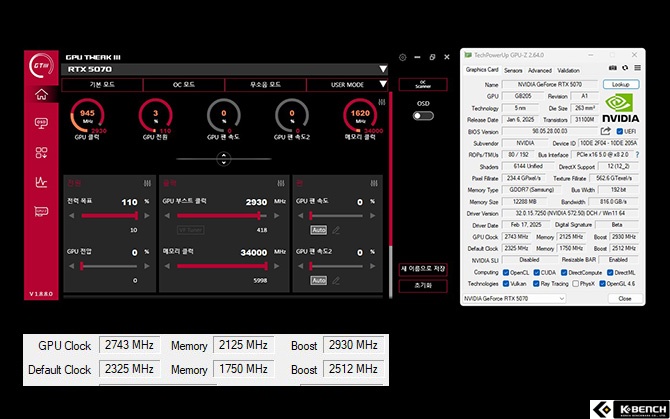The height and width of the screenshot is (419, 670).
Task: Expand the RTX 5070 GPU selector dropdown
Action: click(383, 69)
